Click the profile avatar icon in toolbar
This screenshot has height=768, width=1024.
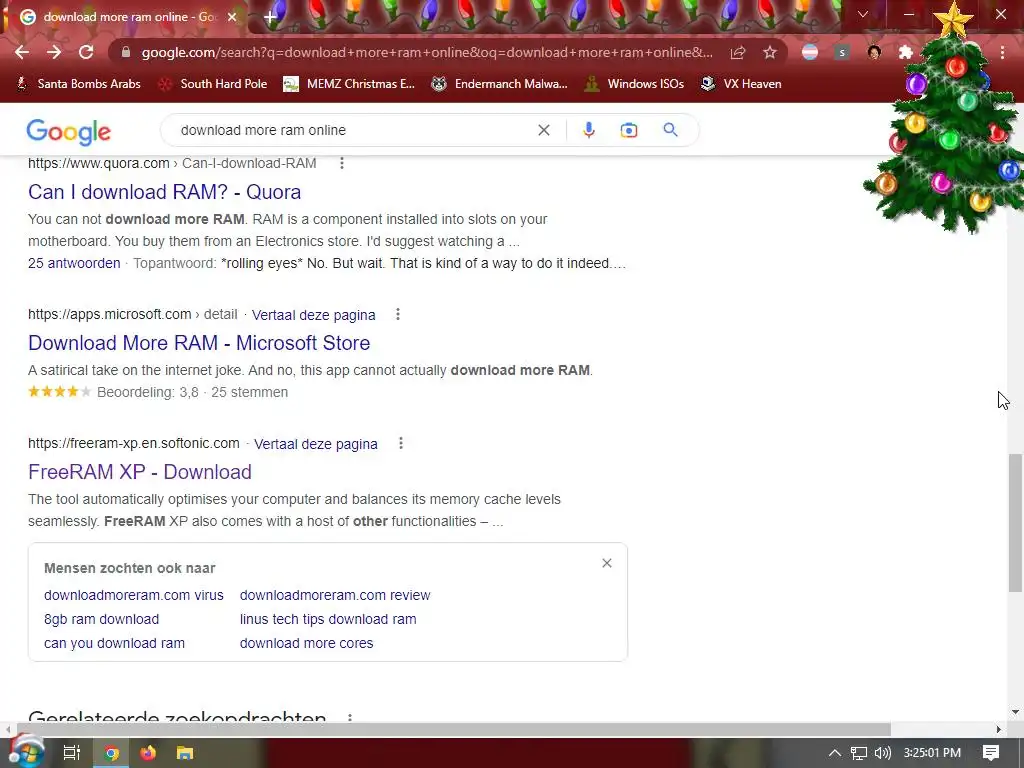874,52
